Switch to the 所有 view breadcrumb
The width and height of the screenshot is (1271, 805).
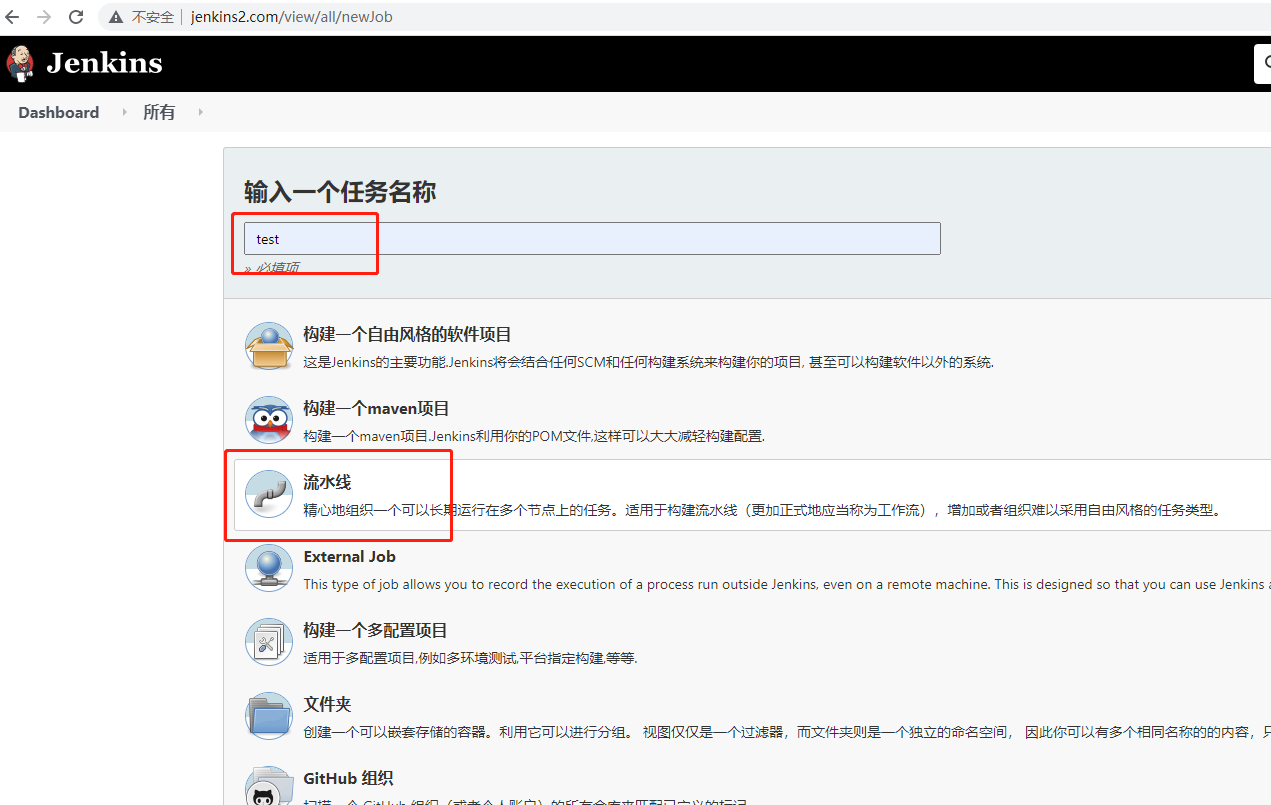coord(159,112)
